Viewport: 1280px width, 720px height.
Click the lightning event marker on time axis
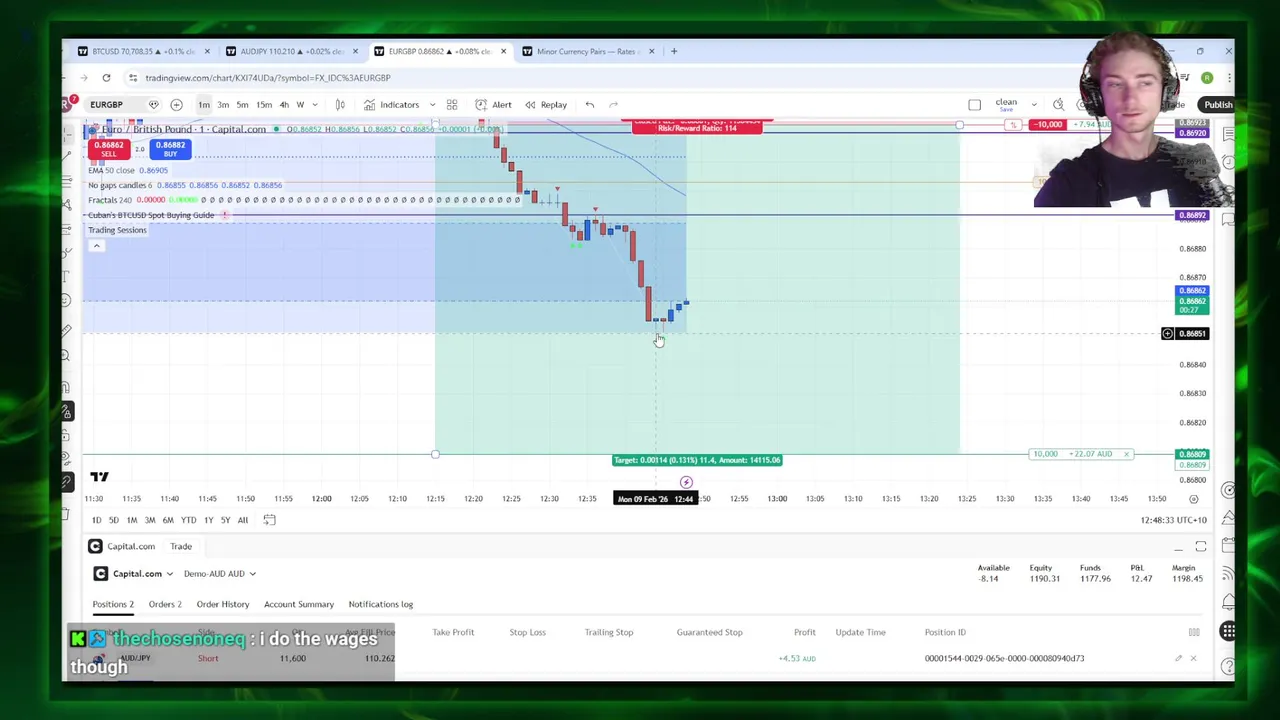pyautogui.click(x=686, y=482)
